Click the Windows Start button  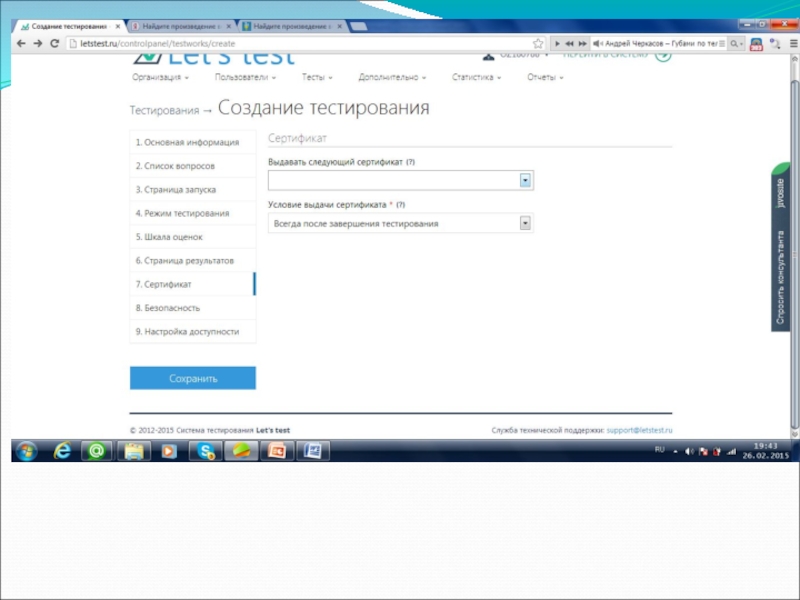pos(26,451)
